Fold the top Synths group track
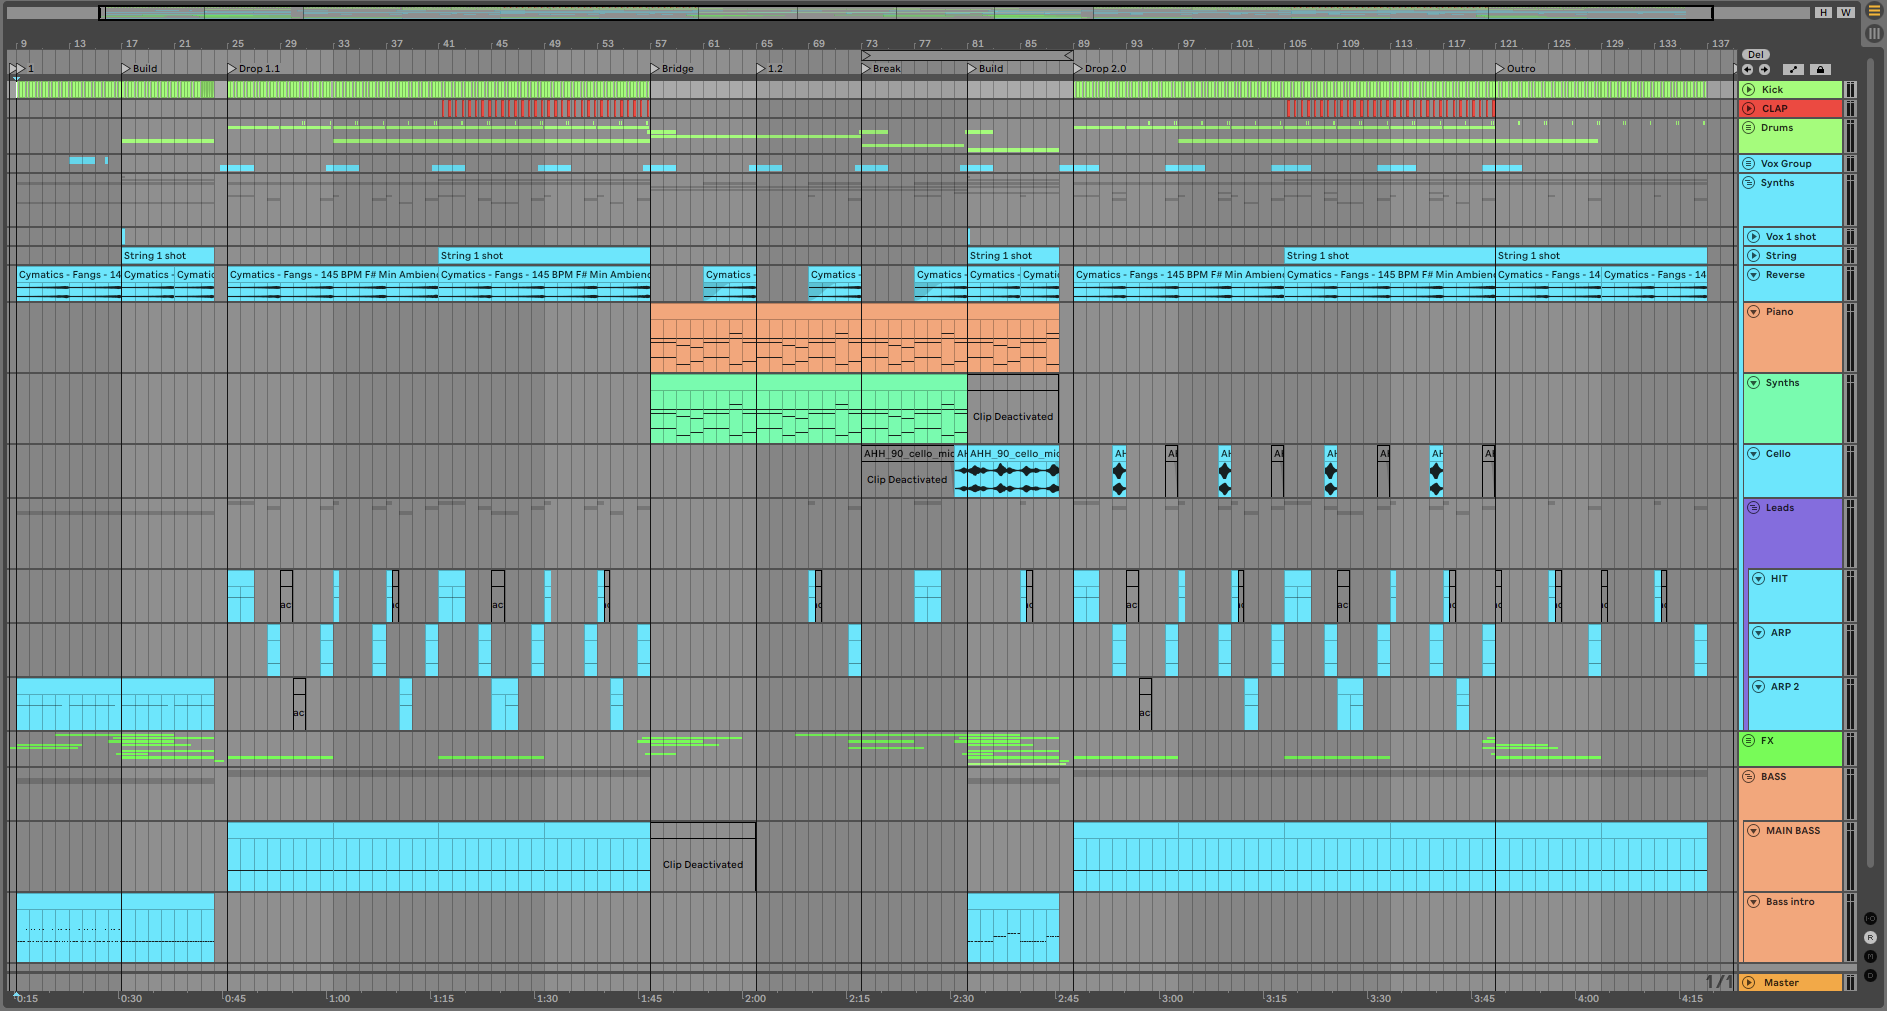The height and width of the screenshot is (1011, 1887). click(x=1749, y=183)
